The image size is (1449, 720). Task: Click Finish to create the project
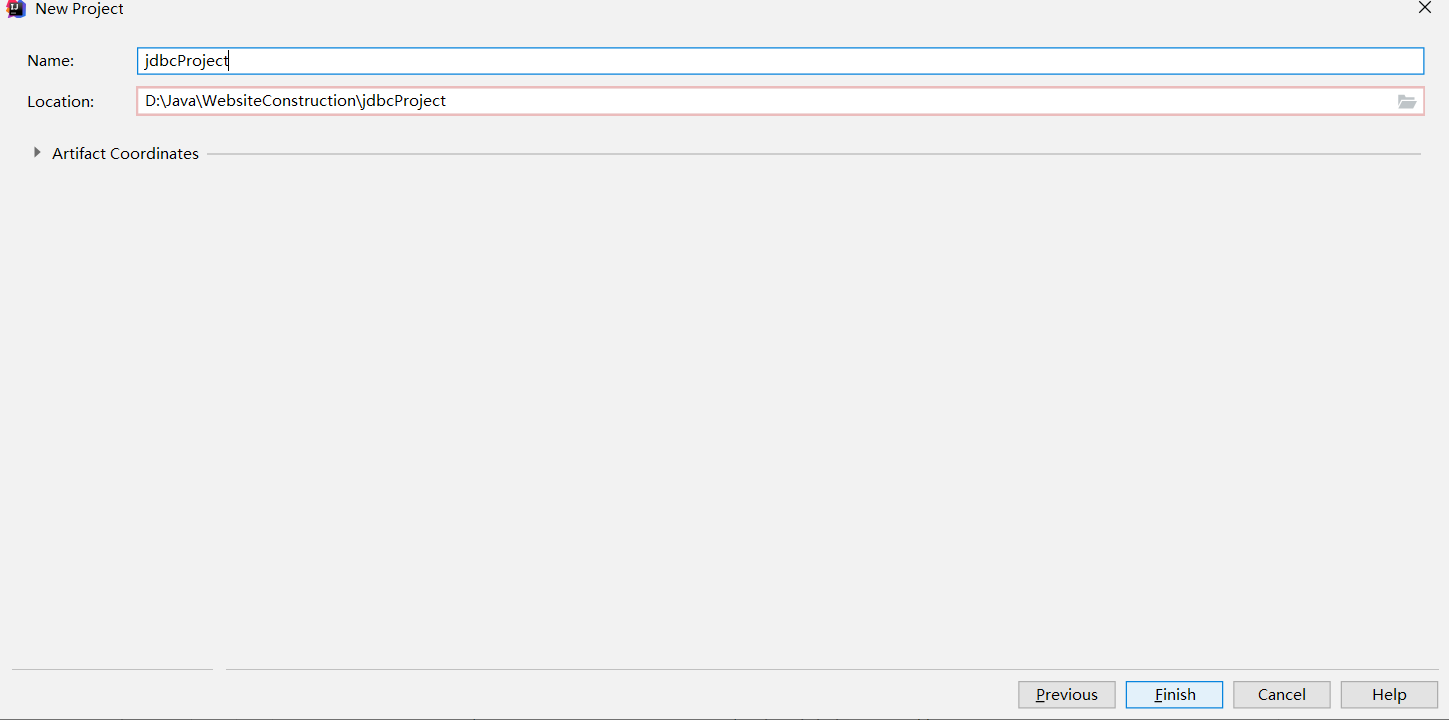[1174, 694]
